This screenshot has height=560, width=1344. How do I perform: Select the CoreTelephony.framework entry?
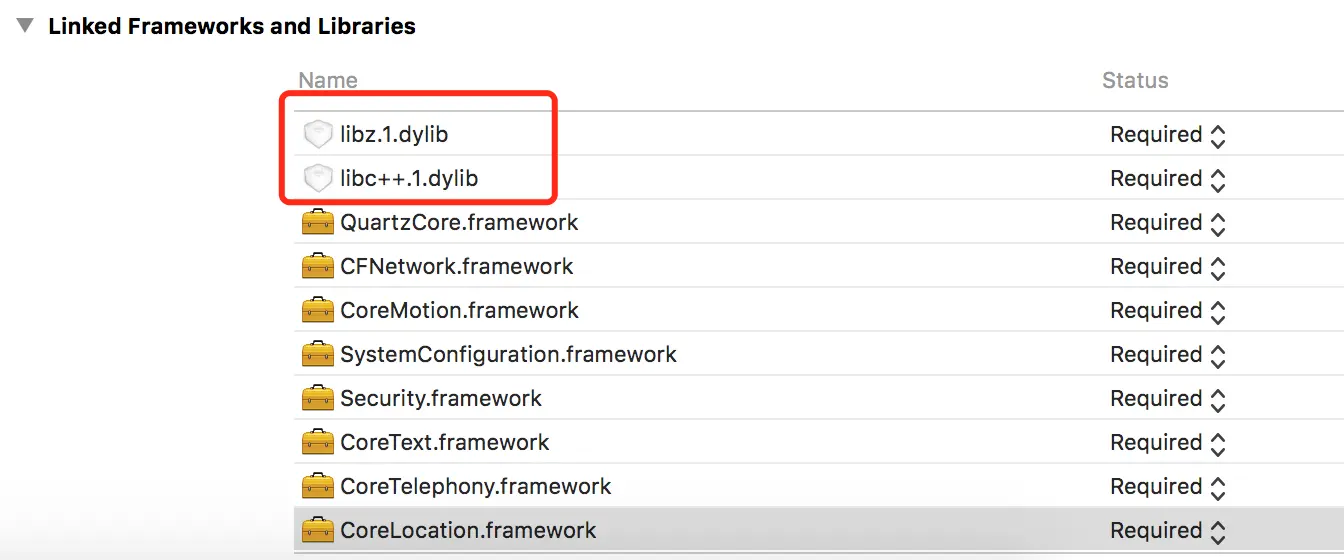coord(475,487)
